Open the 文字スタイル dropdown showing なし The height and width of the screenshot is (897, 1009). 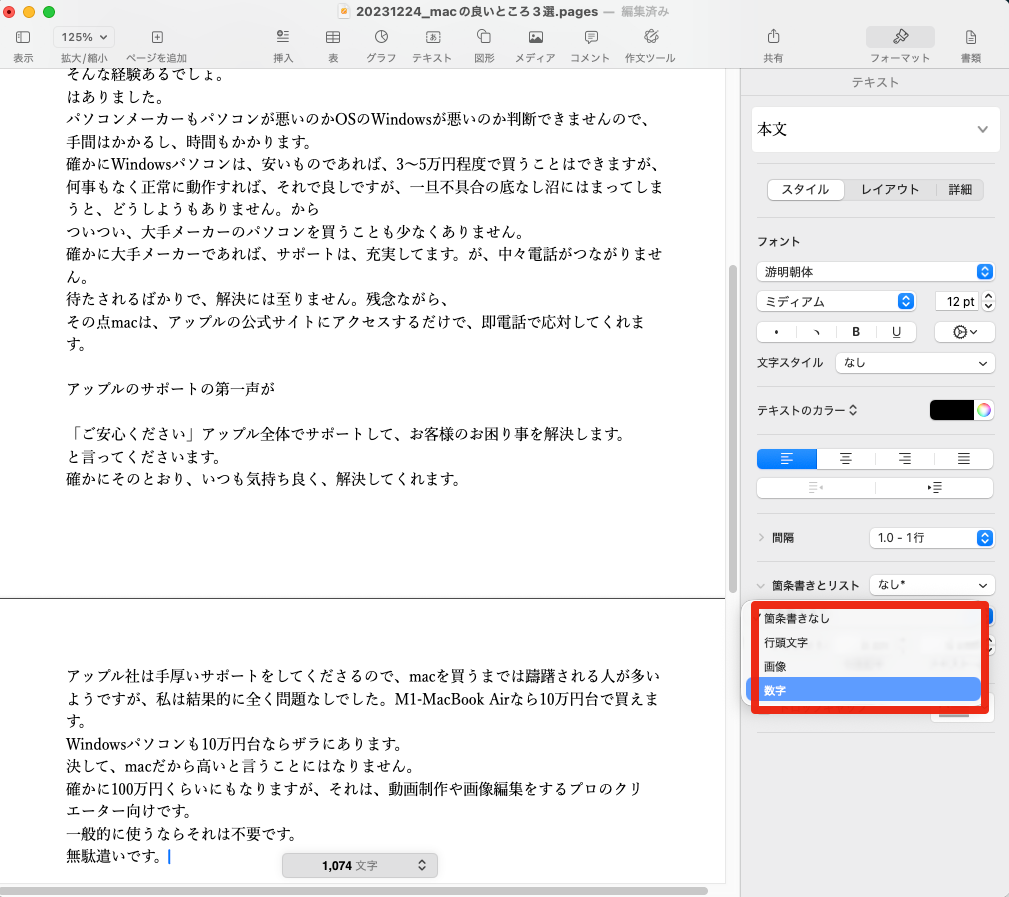(915, 363)
